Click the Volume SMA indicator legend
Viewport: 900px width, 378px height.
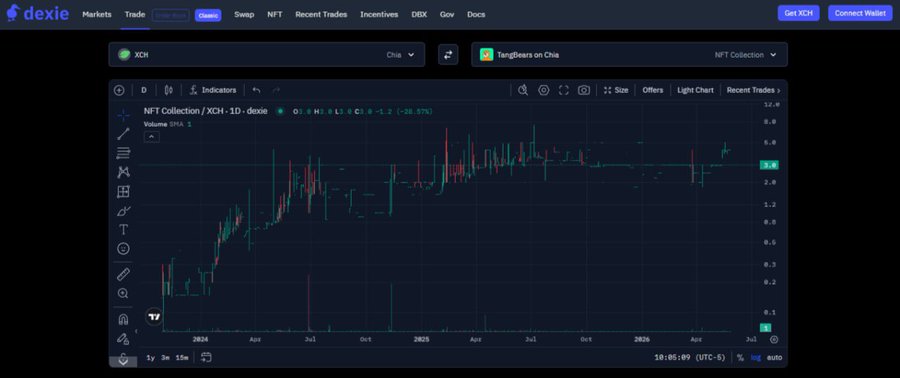[168, 124]
